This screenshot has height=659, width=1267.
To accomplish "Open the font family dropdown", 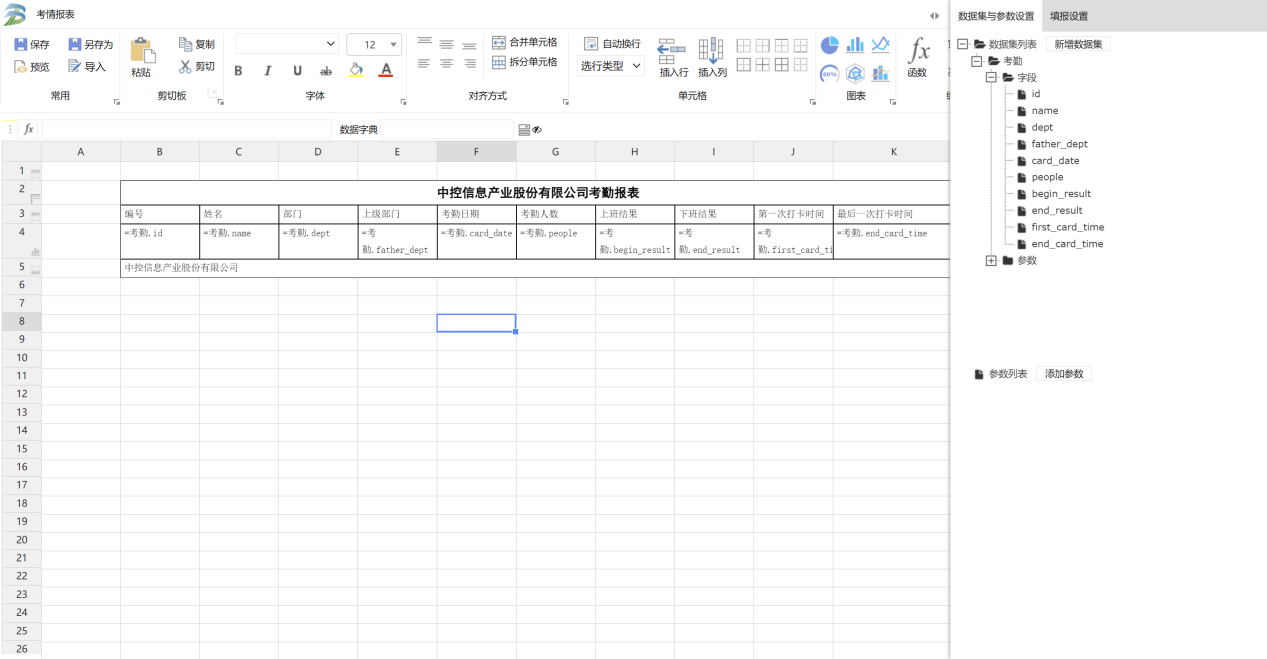I will pyautogui.click(x=287, y=44).
